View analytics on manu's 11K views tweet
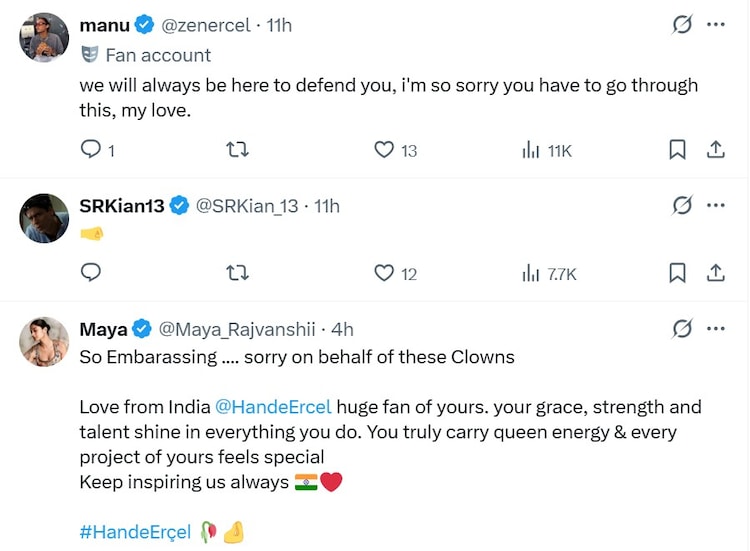Image resolution: width=750 pixels, height=551 pixels. (x=531, y=149)
